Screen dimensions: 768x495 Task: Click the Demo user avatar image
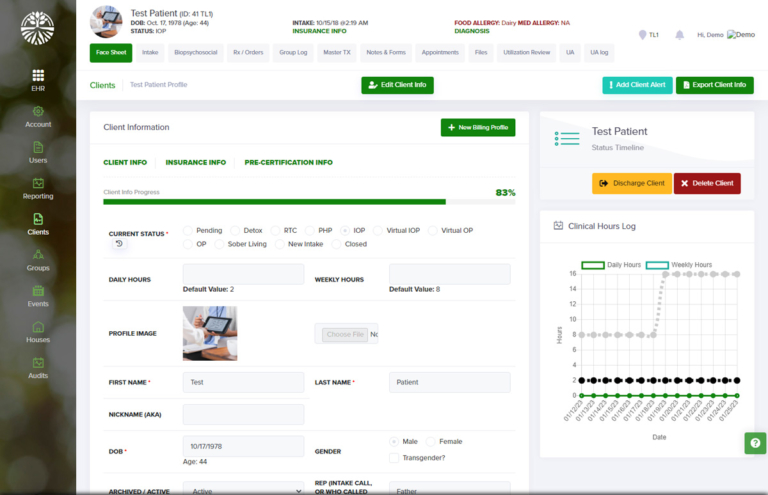click(x=741, y=35)
